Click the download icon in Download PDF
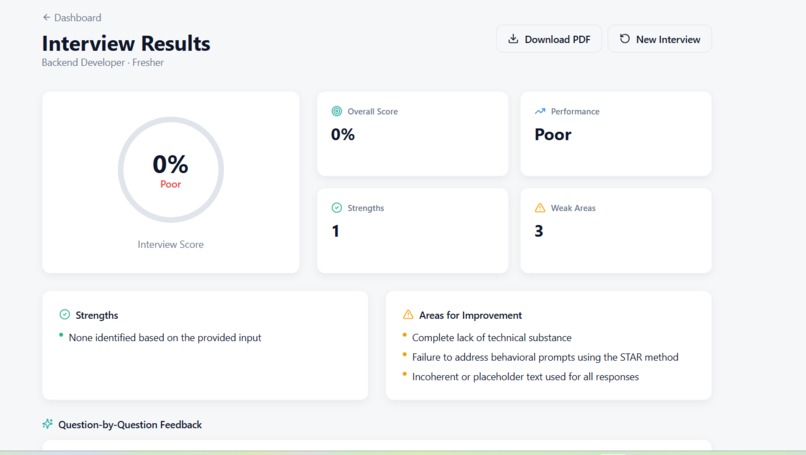806x455 pixels. [x=513, y=39]
